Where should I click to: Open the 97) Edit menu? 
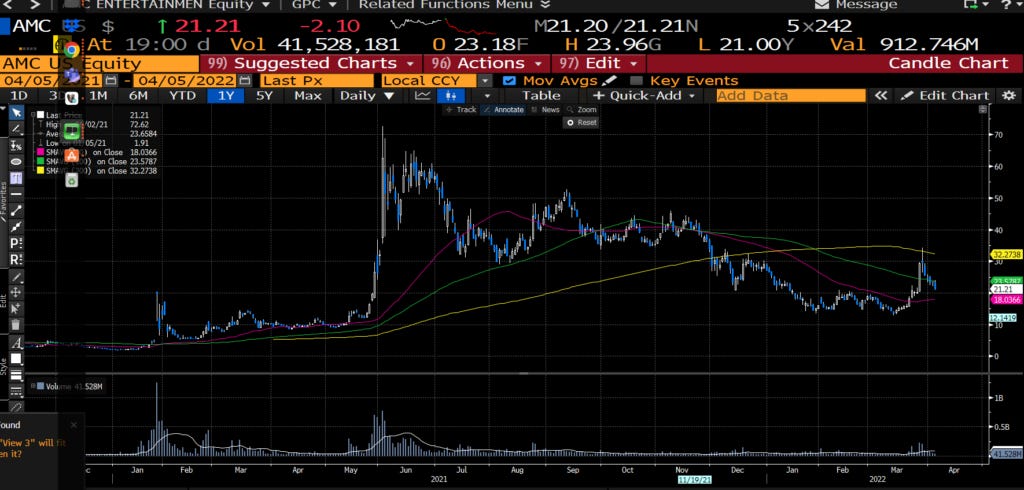click(x=598, y=63)
